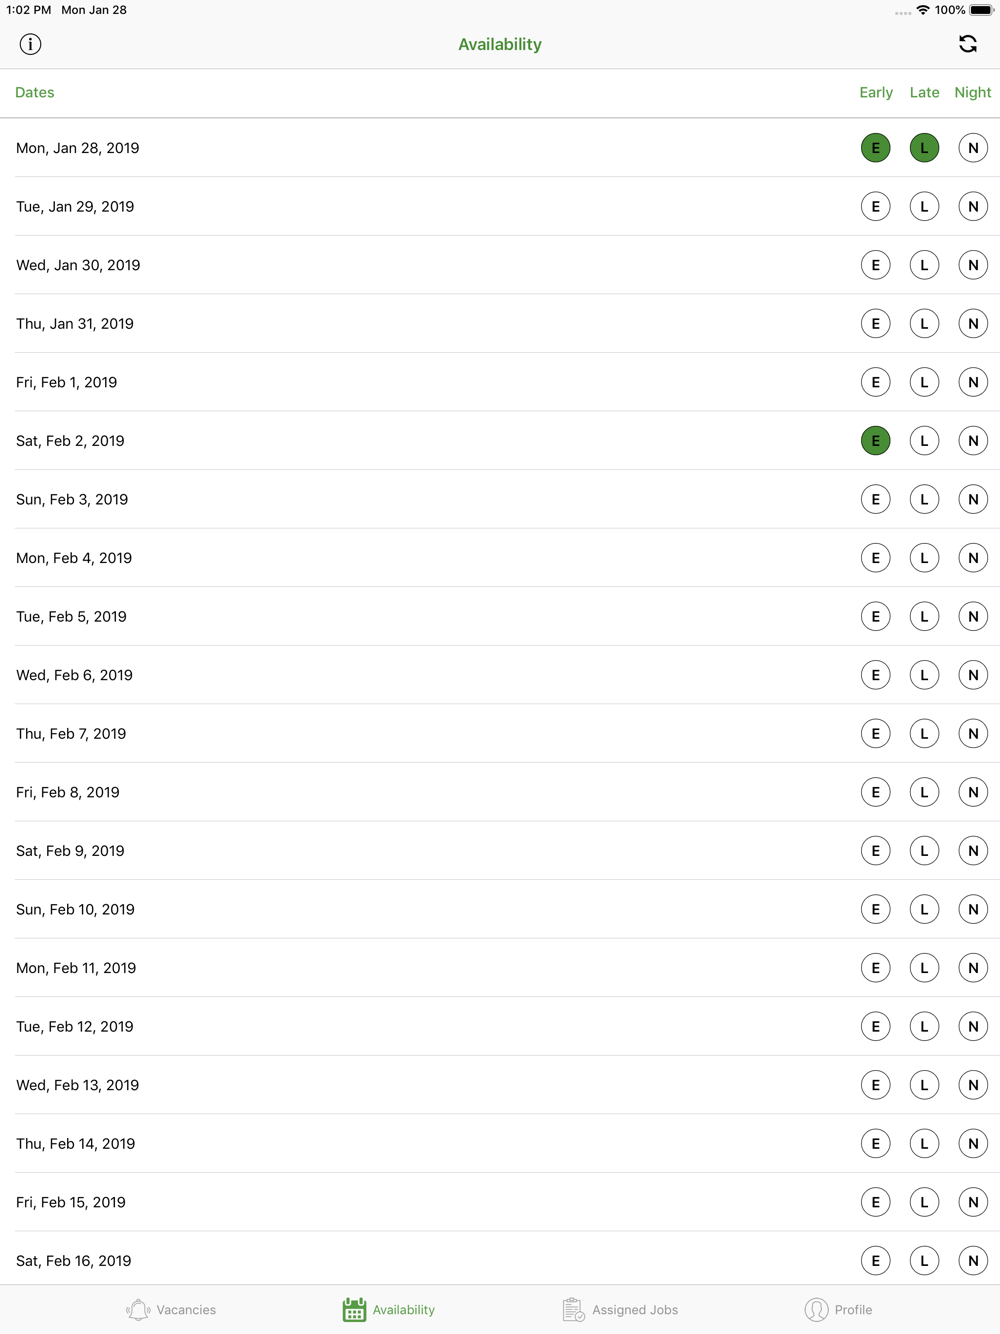Screen dimensions: 1000x1334
Task: Open the Vacancies bell icon tab
Action: 138,1309
